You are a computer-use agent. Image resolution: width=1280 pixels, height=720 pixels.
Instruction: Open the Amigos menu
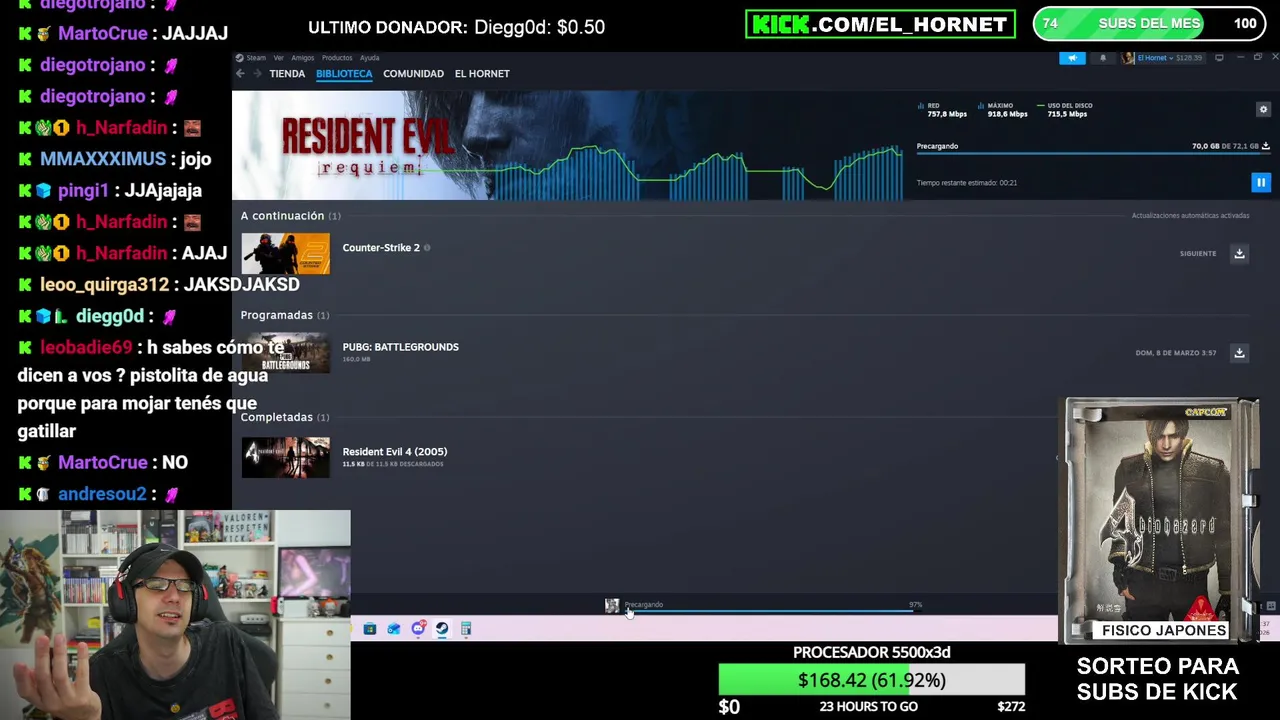[303, 58]
